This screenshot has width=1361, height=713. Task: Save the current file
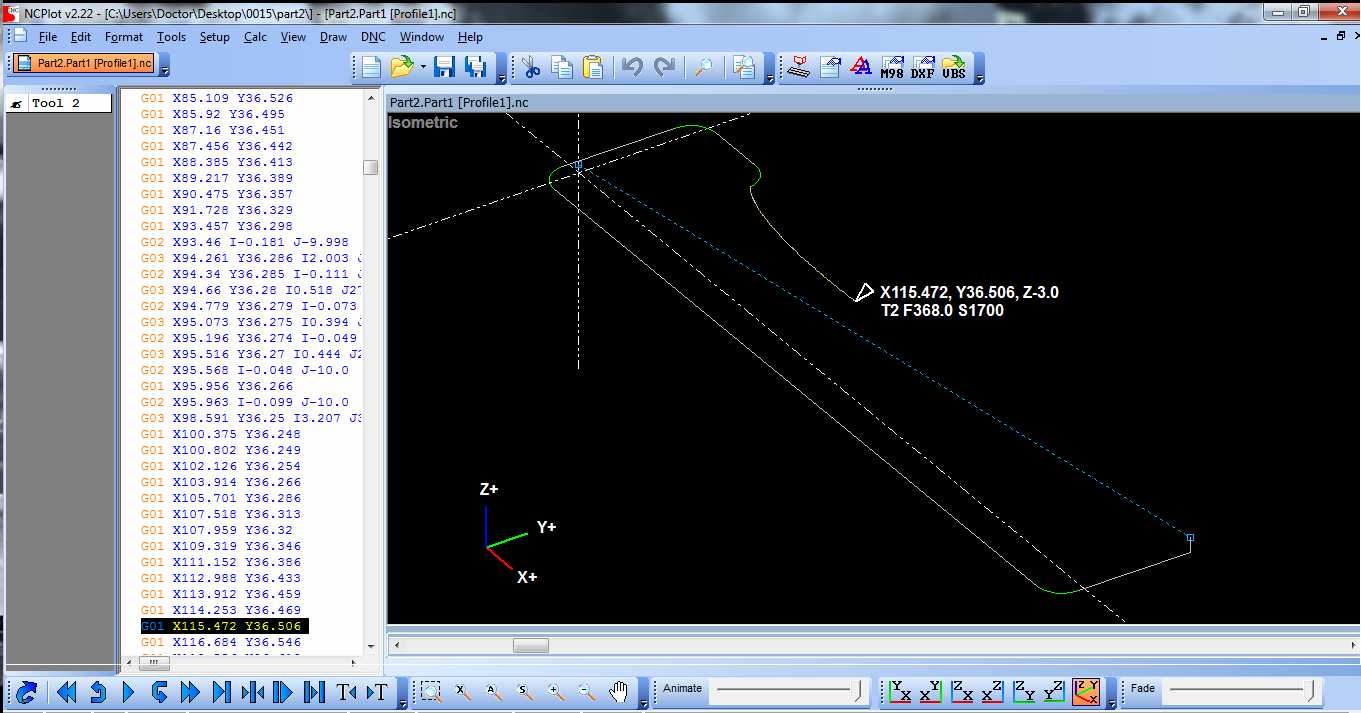pos(445,67)
